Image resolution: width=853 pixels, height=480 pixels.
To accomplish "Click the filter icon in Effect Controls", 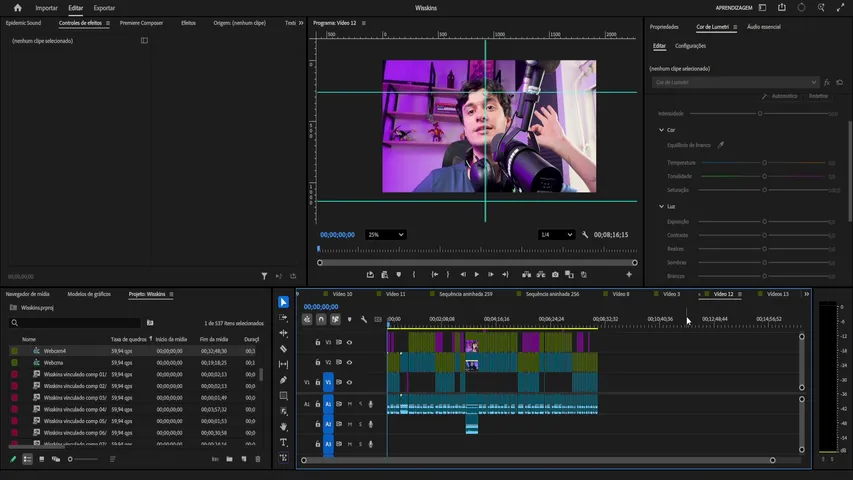I will click(264, 276).
